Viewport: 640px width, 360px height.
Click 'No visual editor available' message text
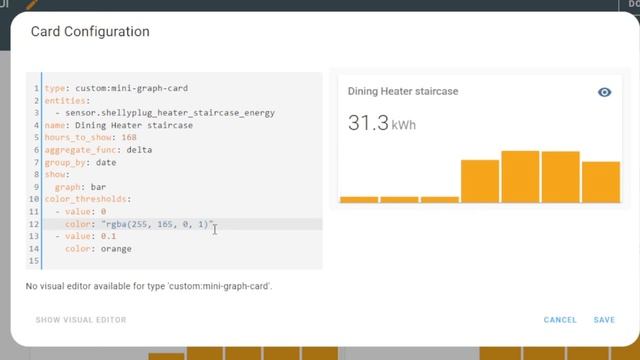[x=149, y=286]
